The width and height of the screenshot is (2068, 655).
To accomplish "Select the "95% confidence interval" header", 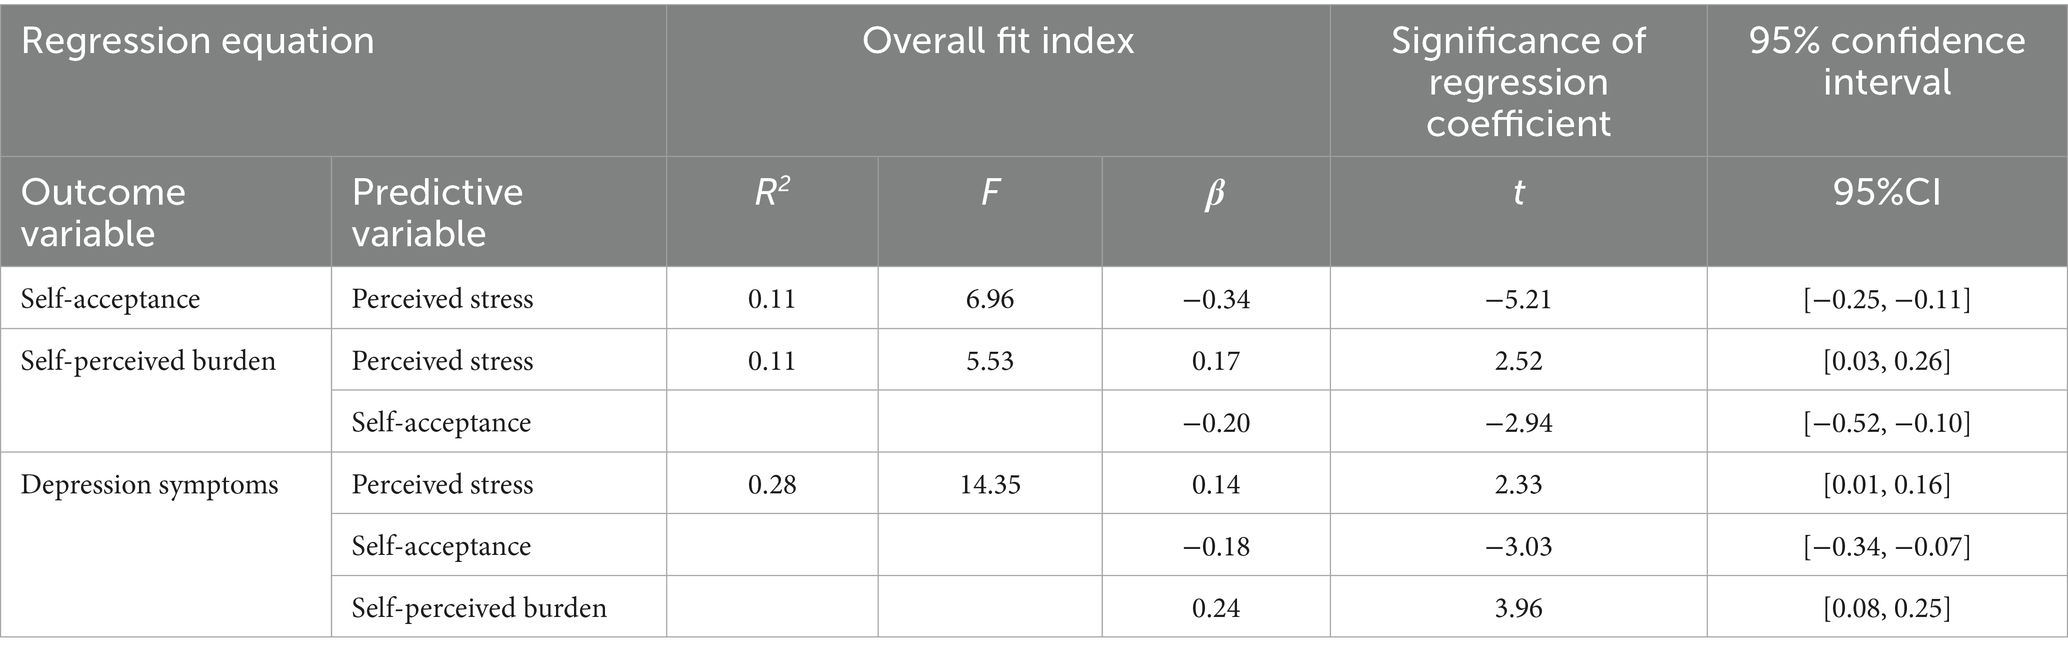I will pyautogui.click(x=1886, y=61).
